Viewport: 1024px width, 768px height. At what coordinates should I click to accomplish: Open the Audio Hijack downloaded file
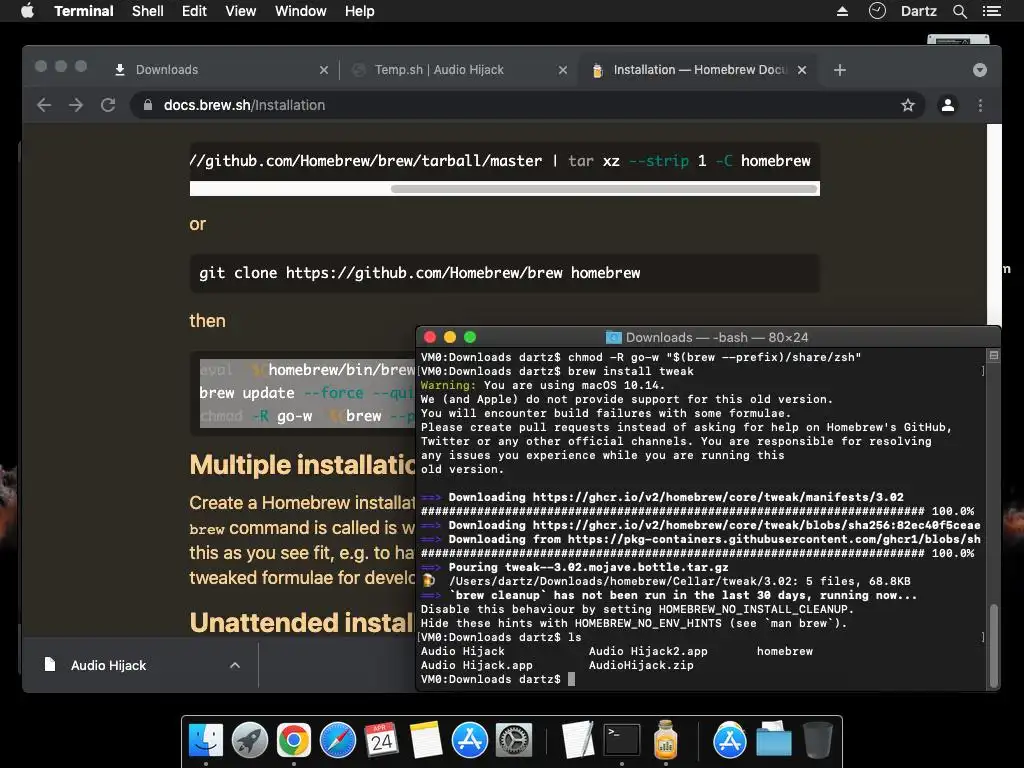coord(108,665)
